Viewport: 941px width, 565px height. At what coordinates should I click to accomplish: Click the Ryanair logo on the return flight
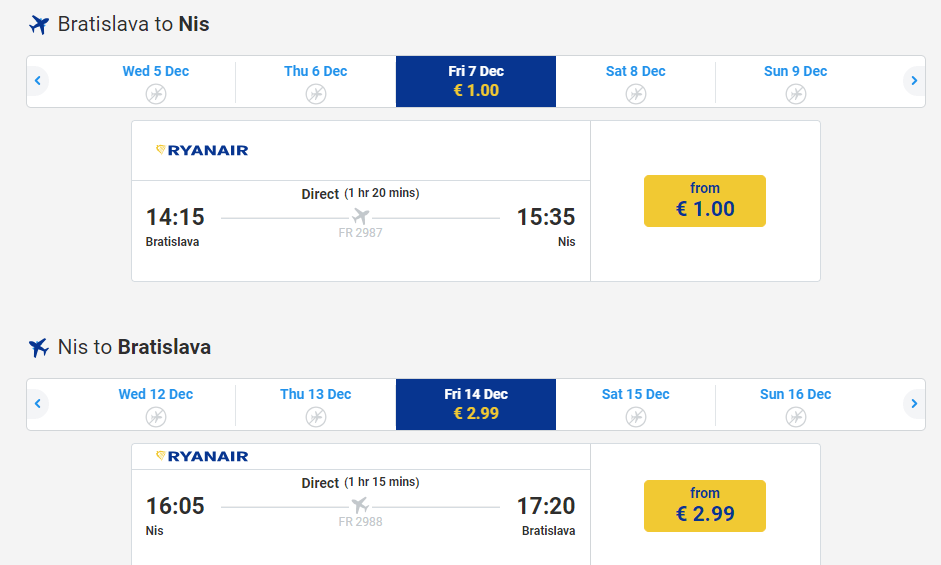tap(202, 456)
